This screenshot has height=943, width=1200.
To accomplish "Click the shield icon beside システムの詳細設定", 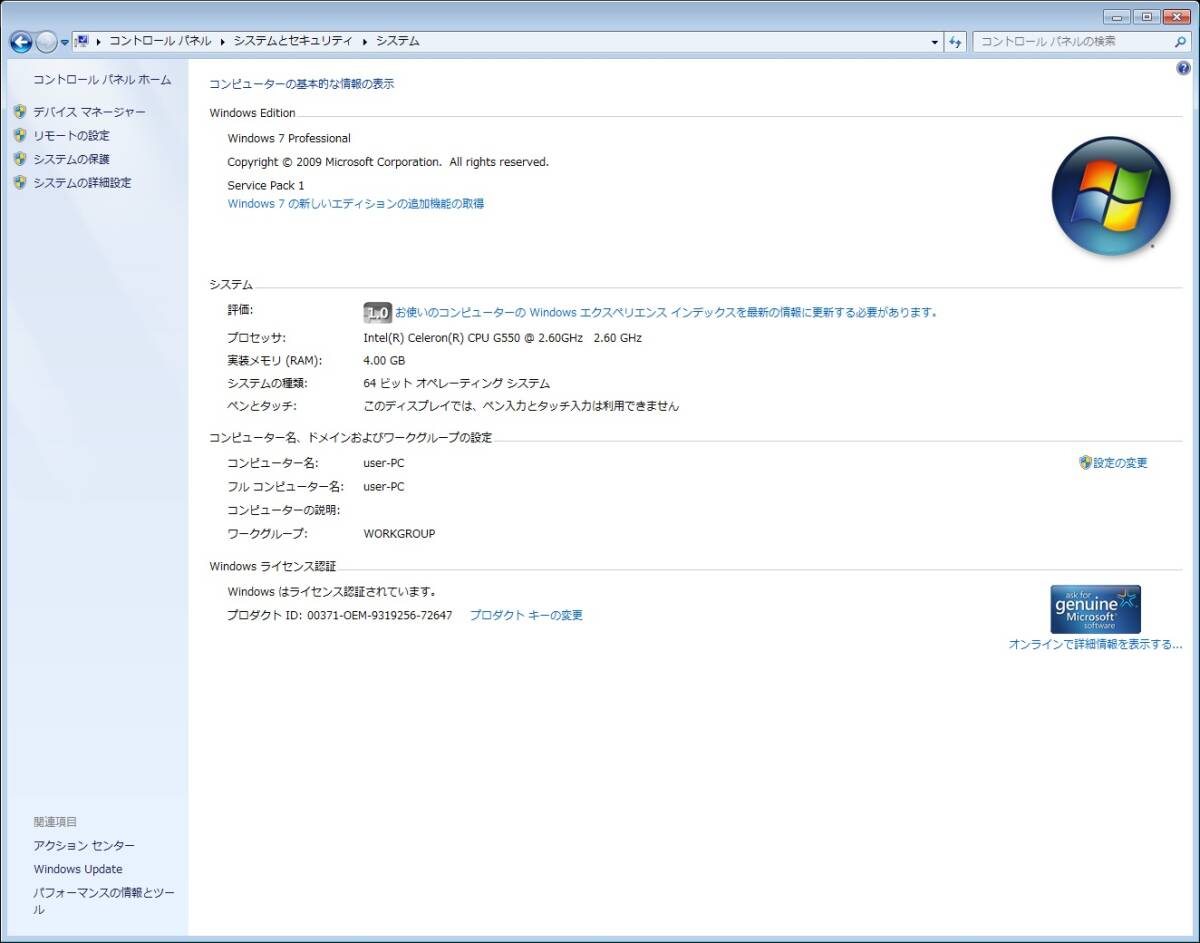I will [x=20, y=182].
